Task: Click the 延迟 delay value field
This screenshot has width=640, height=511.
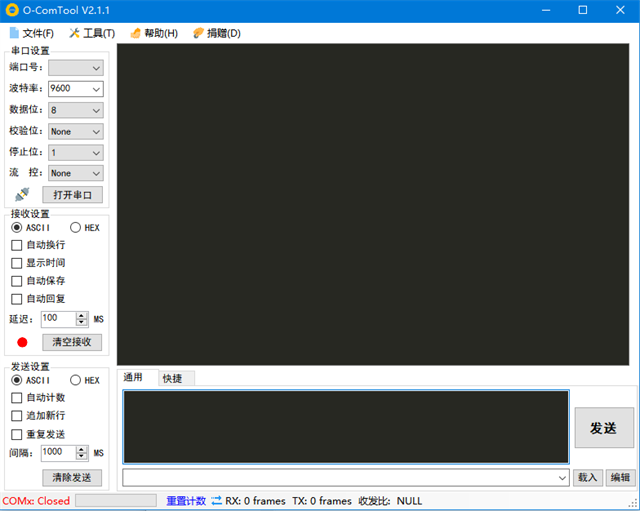Action: click(x=58, y=319)
